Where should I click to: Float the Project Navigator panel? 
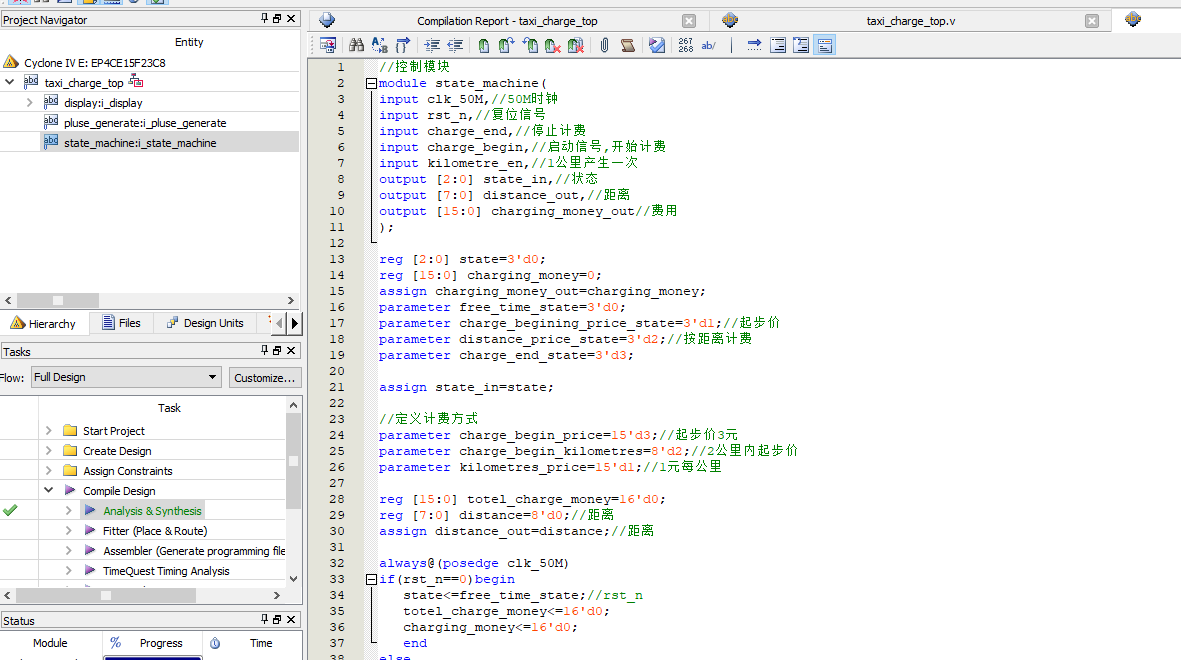277,19
